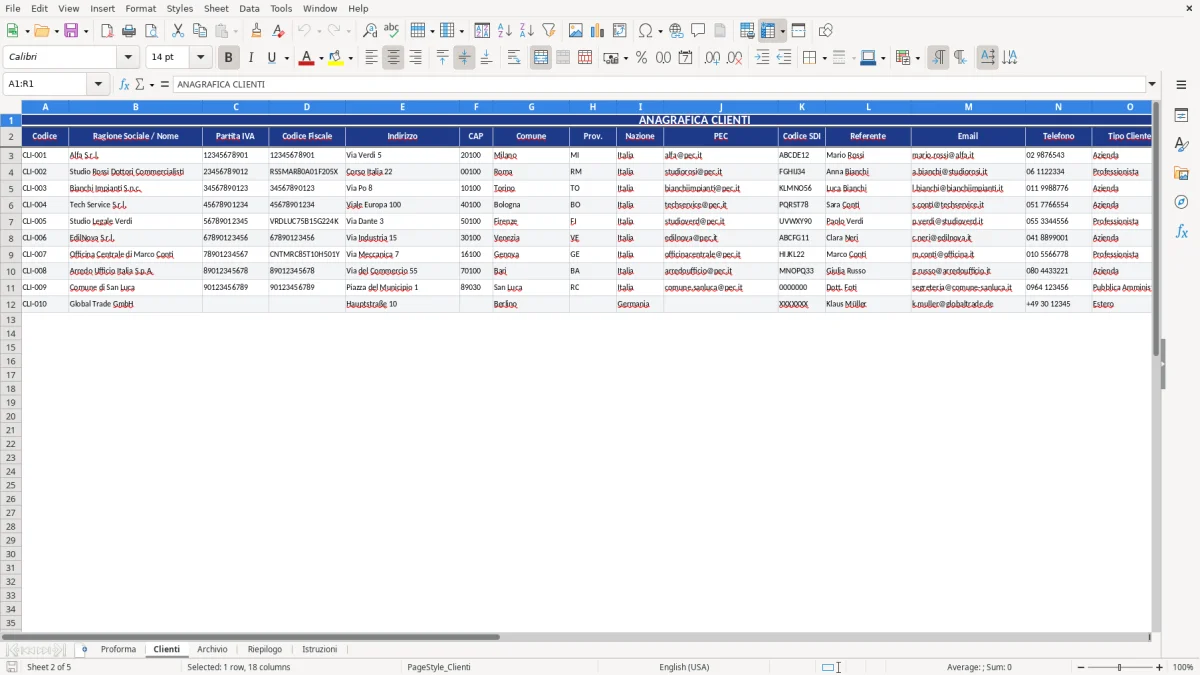
Task: Switch to the Archivio sheet tab
Action: 212,649
